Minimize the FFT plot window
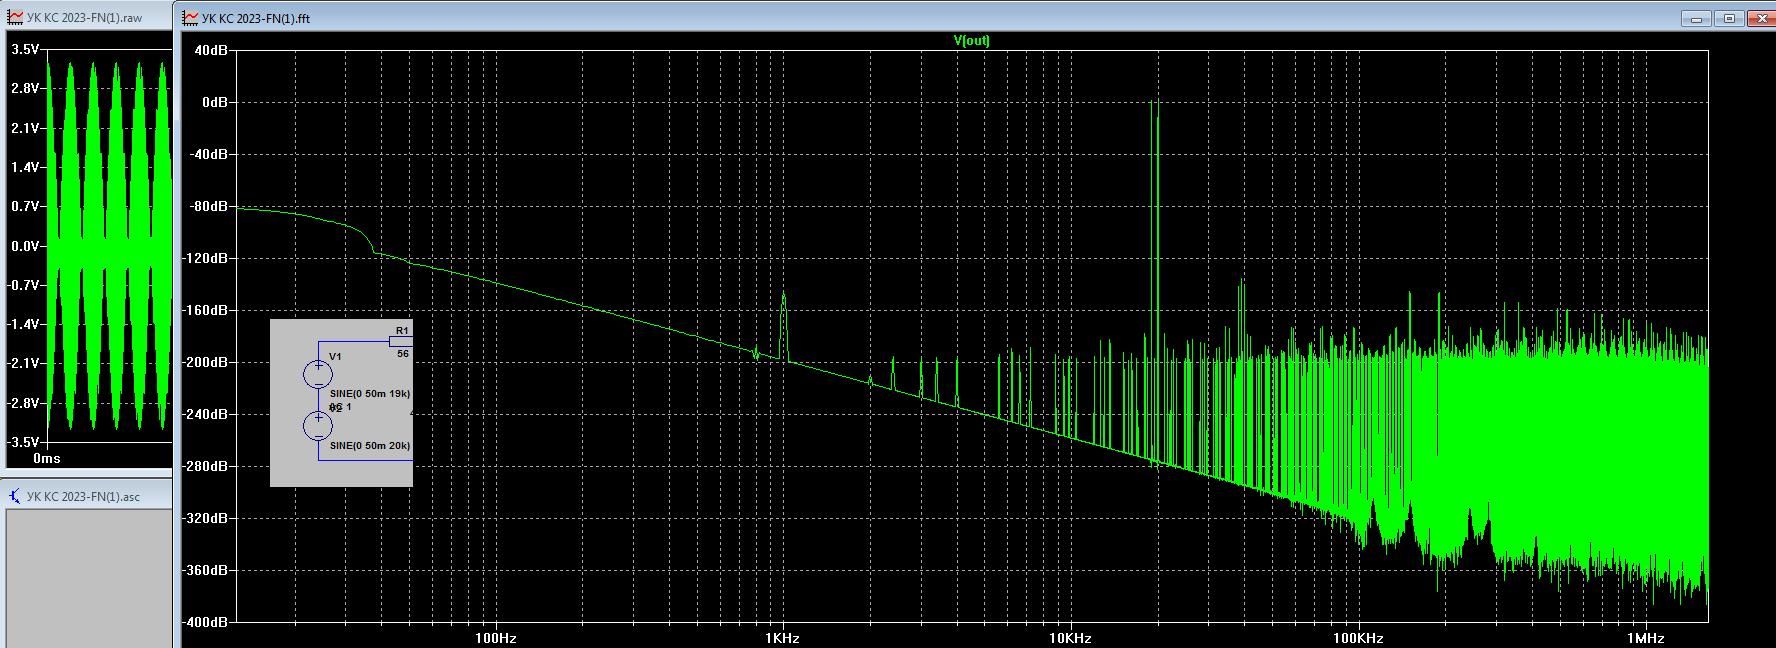 [1696, 18]
